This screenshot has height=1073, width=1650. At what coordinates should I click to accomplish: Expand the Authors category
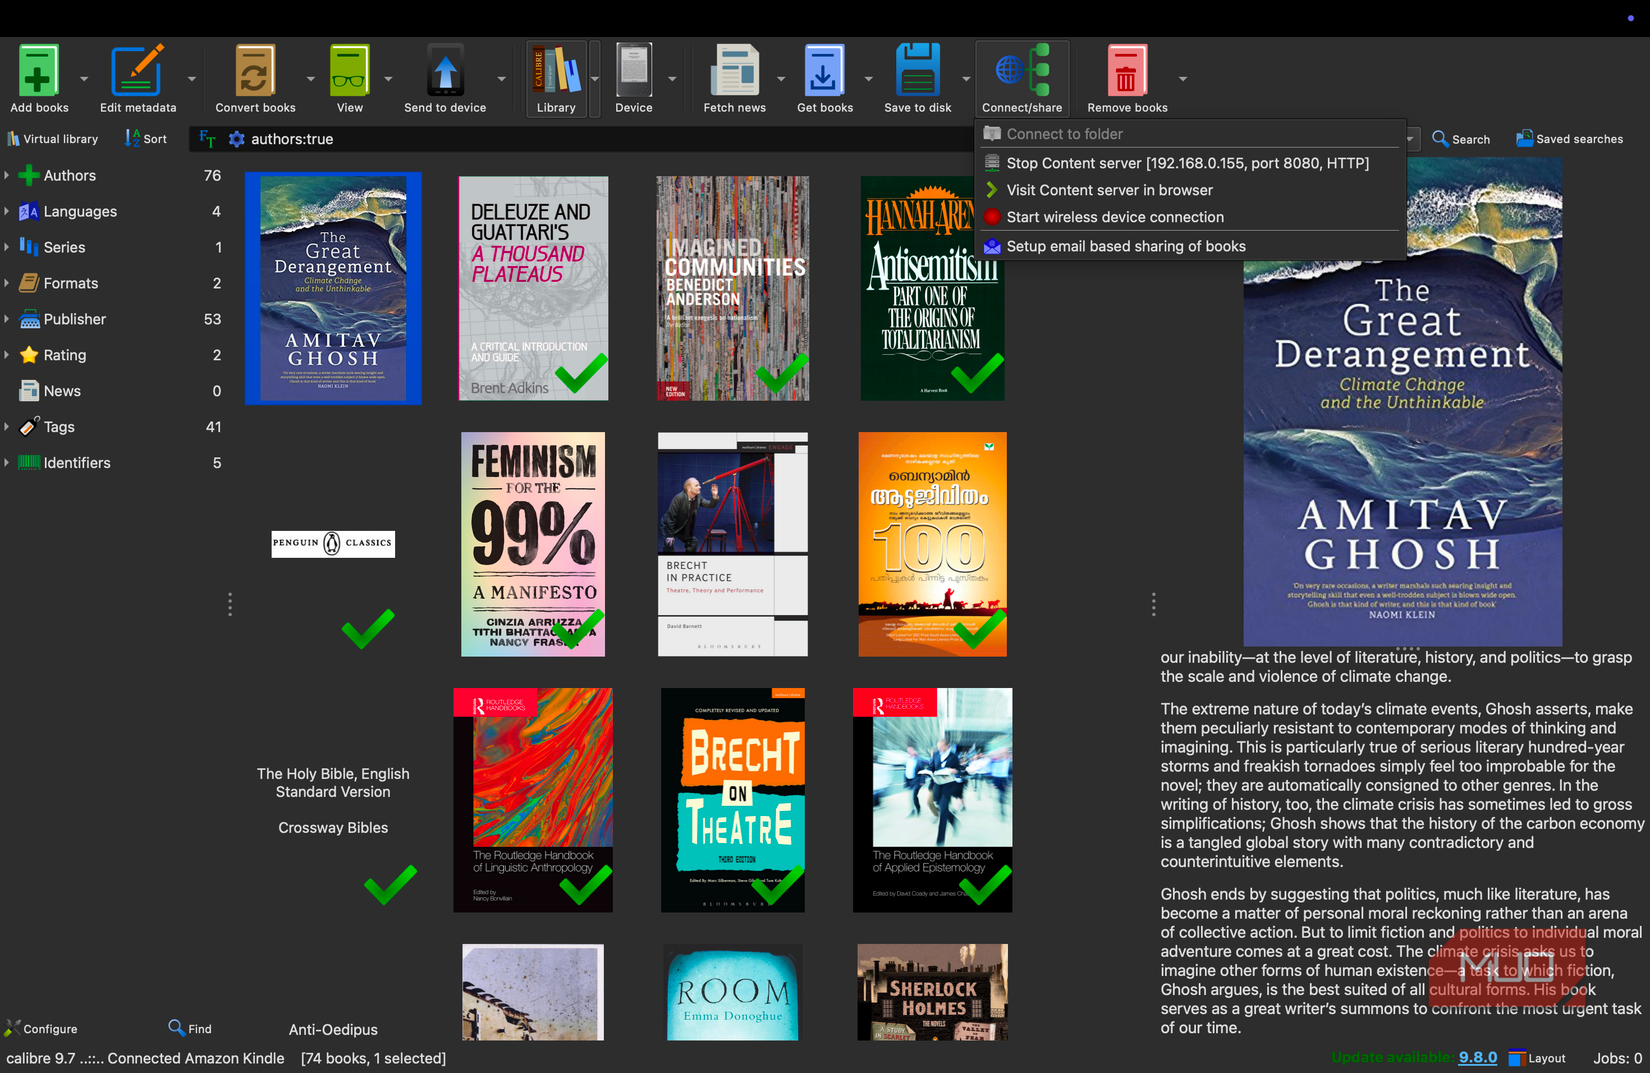point(7,175)
